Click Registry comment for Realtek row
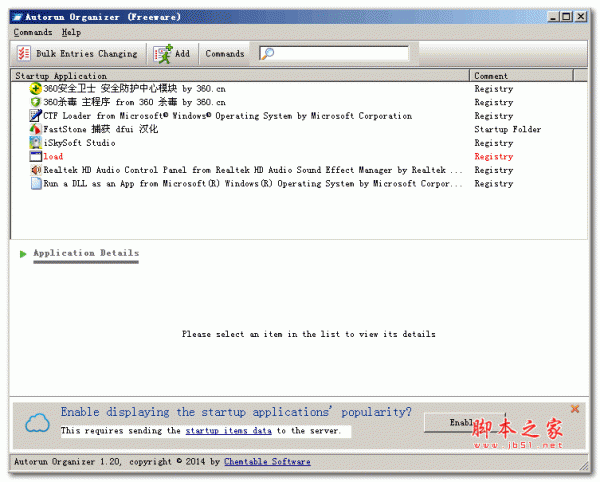The width and height of the screenshot is (600, 482). [x=494, y=170]
